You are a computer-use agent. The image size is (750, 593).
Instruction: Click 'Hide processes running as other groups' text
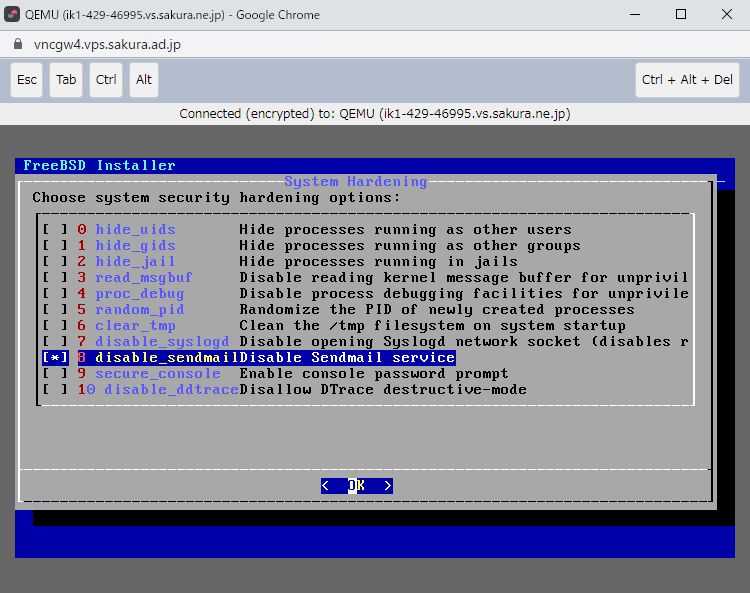pos(410,246)
